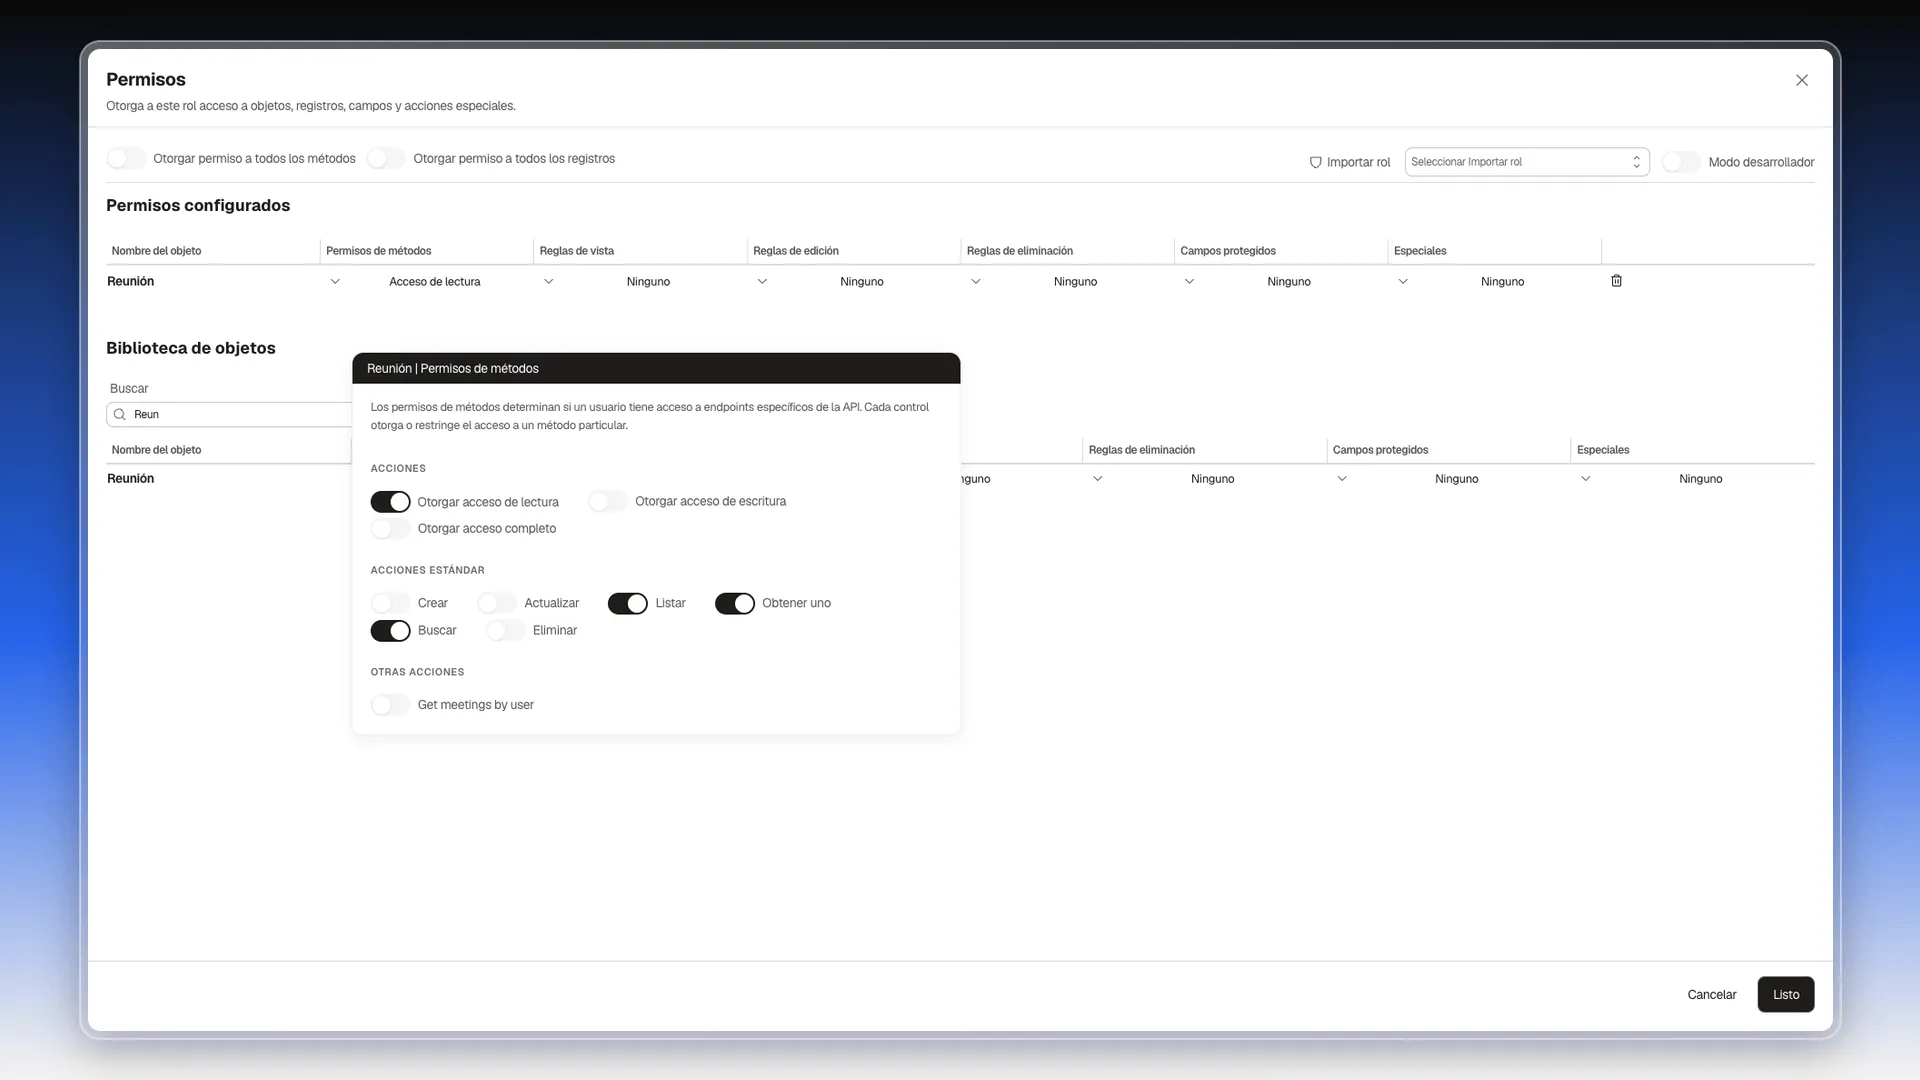Disable Otorgar acceso de lectura toggle
Screen dimensions: 1920x1080
390,501
